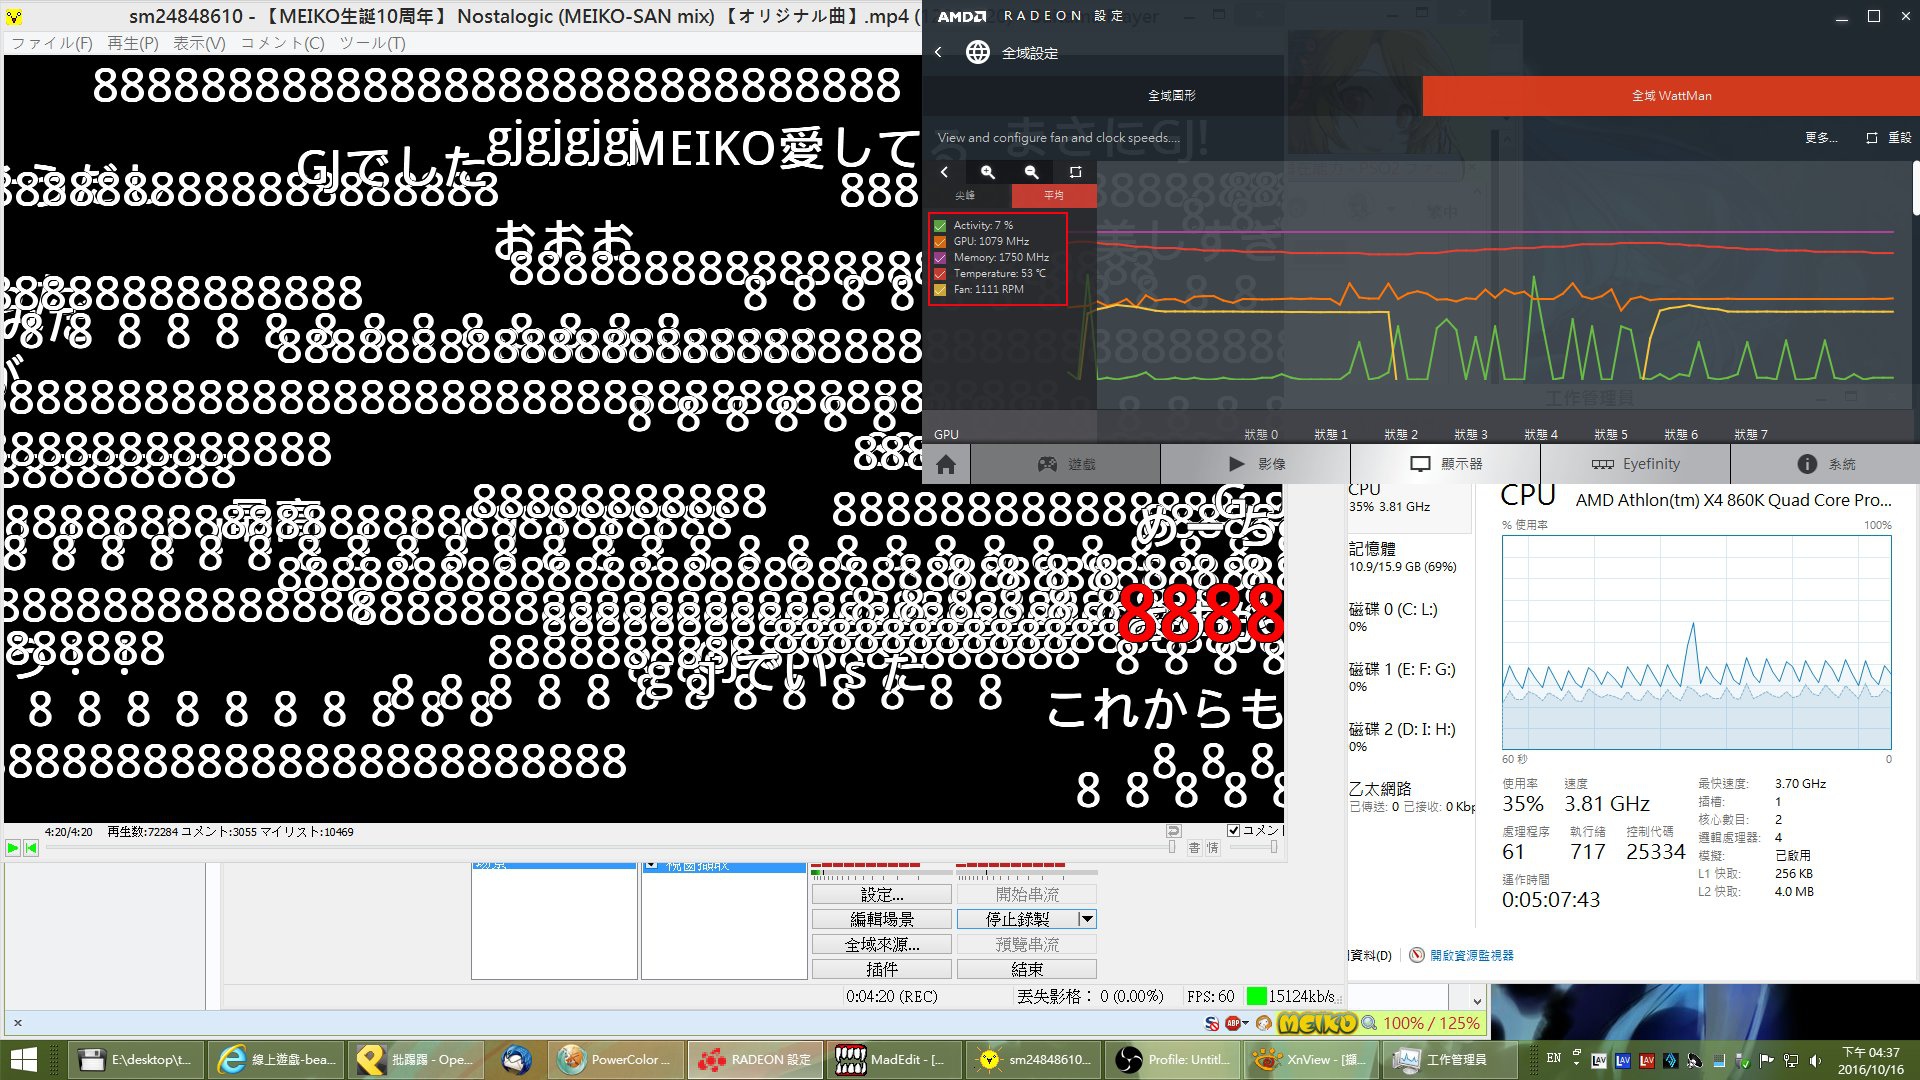Toggle the Activity graph line checkbox
This screenshot has width=1920, height=1080.
coord(940,226)
